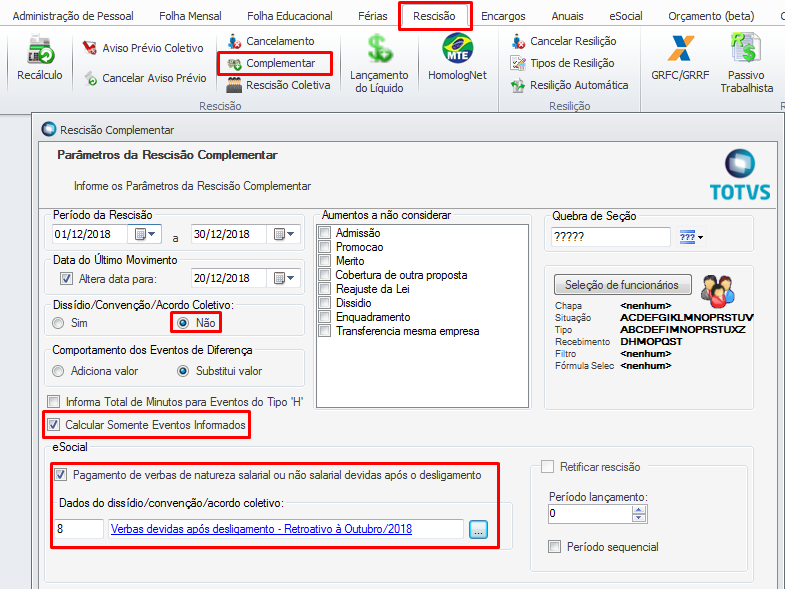Toggle Calcular Somente Eventos Informados
Viewport: 785px width, 589px height.
[53, 425]
